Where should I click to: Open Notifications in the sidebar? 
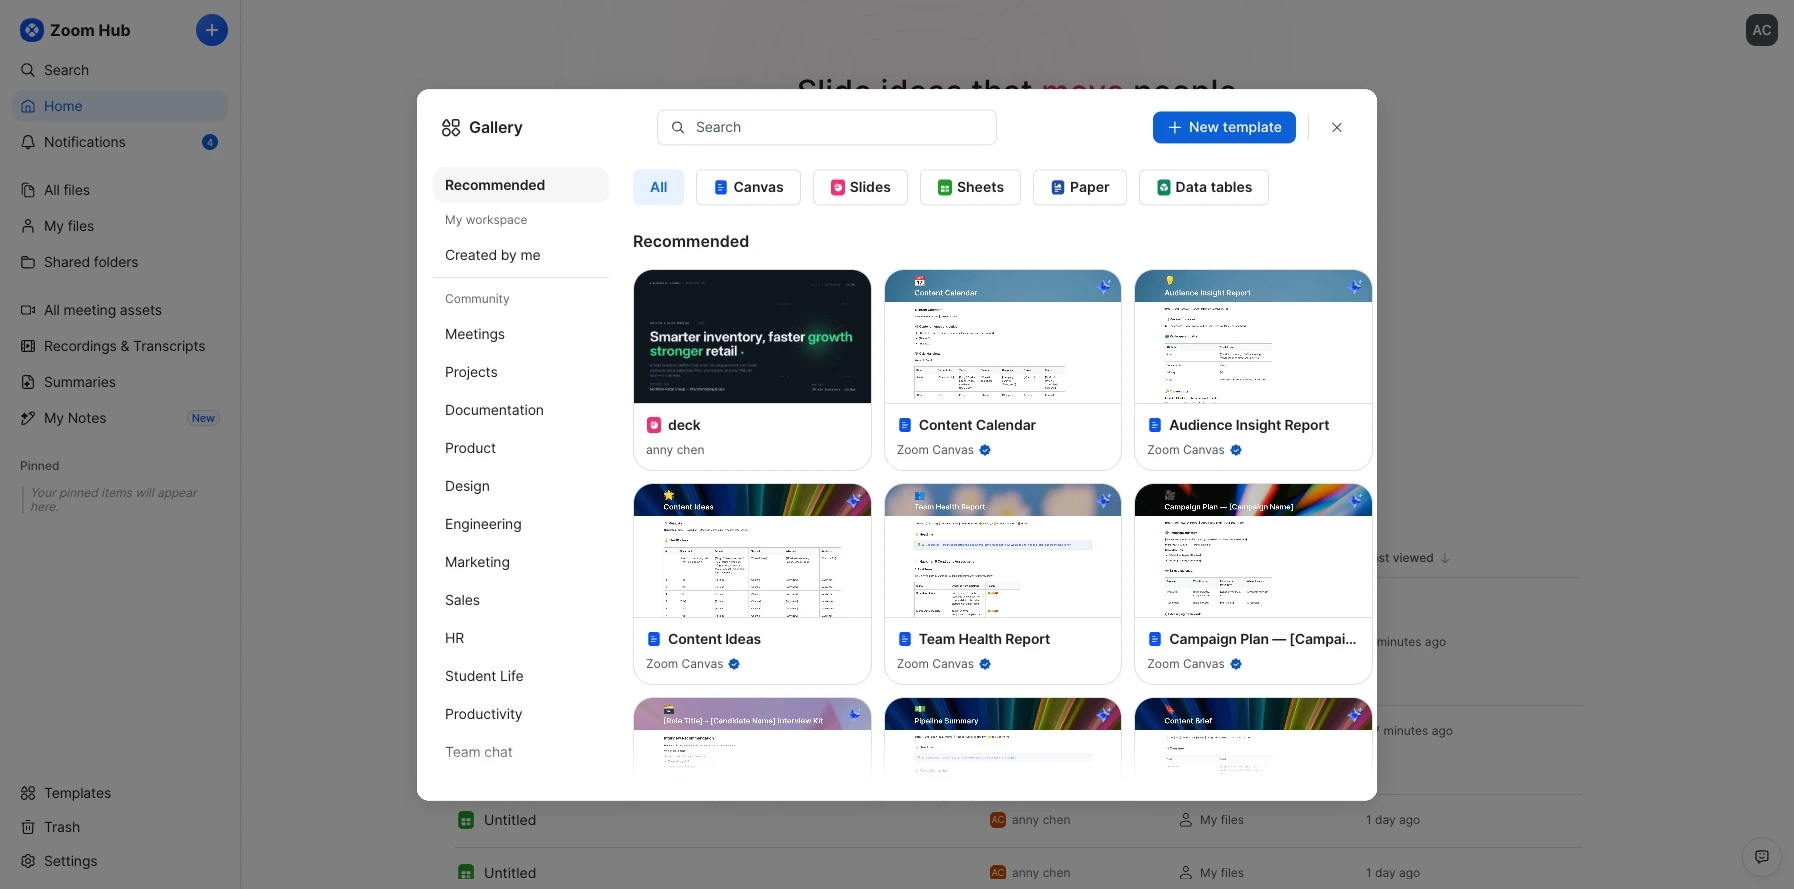click(x=120, y=142)
